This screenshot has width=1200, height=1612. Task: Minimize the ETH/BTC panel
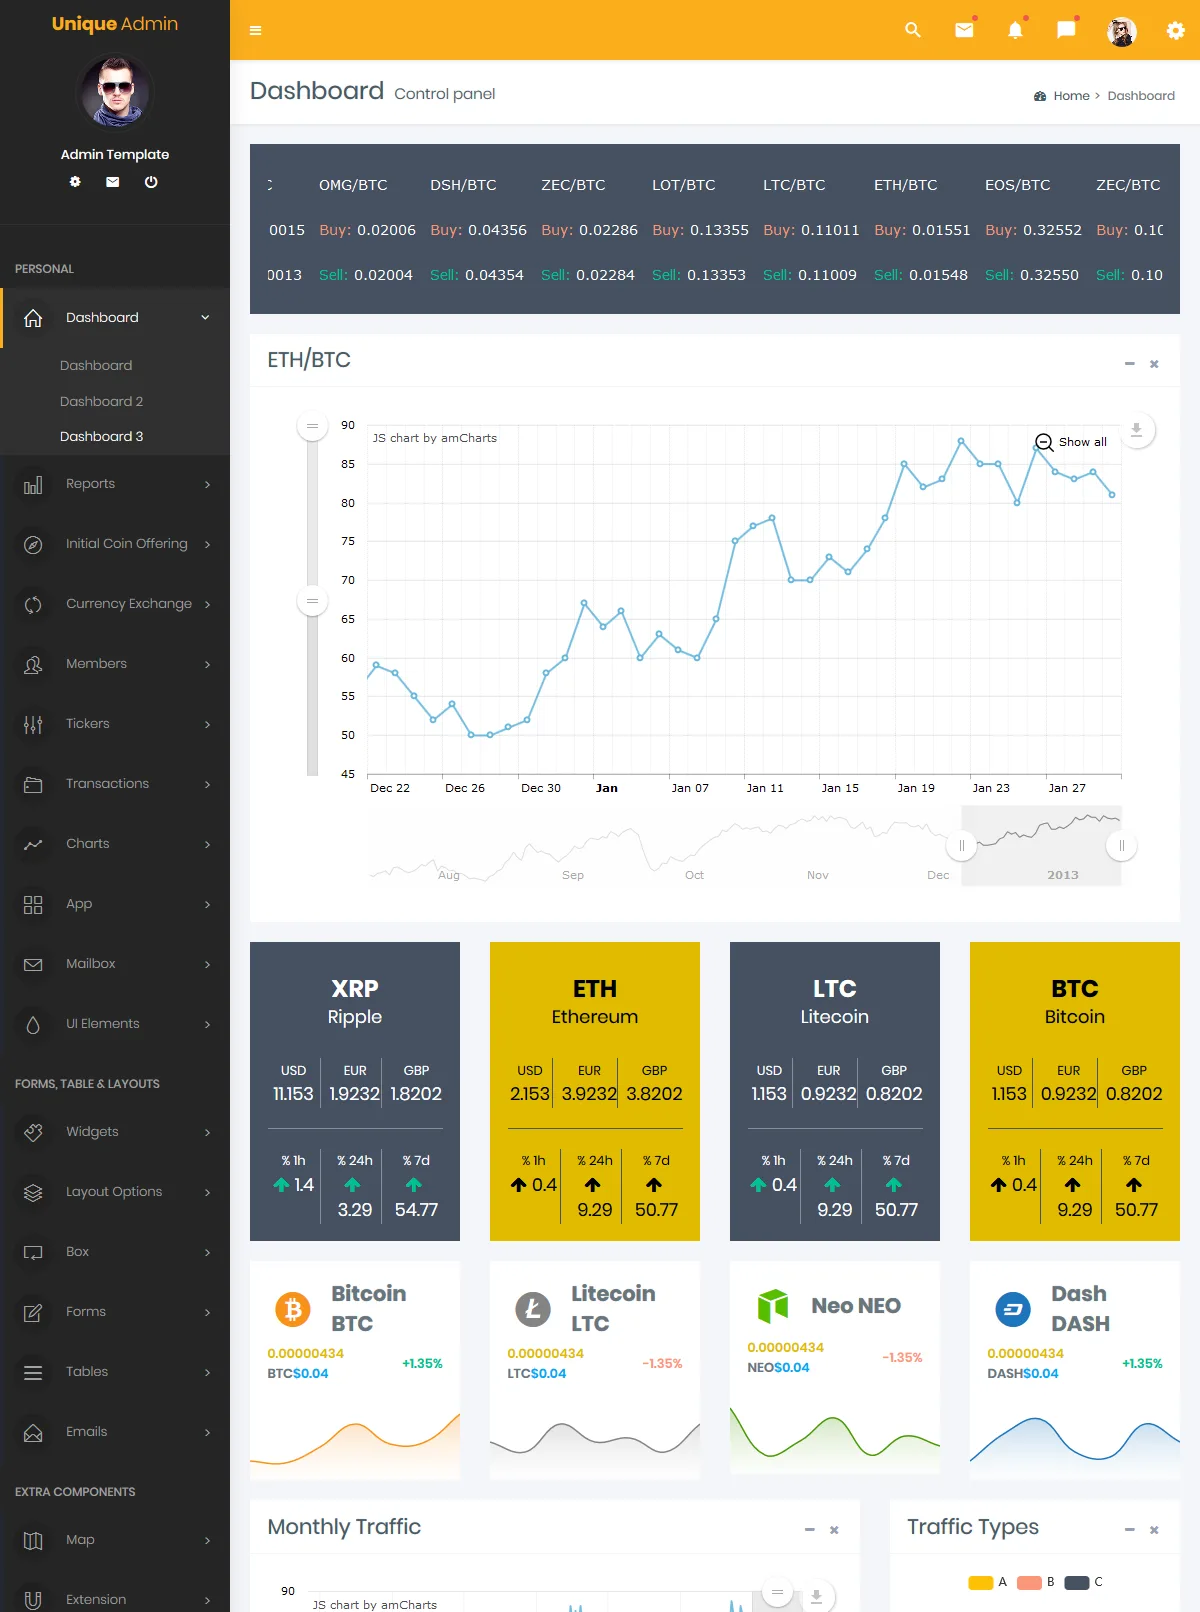1130,364
